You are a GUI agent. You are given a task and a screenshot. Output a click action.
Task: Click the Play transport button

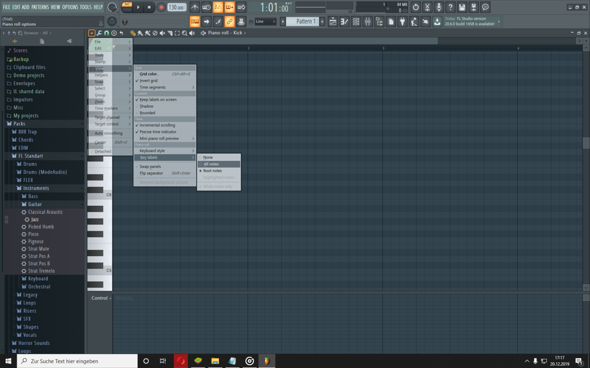(138, 7)
